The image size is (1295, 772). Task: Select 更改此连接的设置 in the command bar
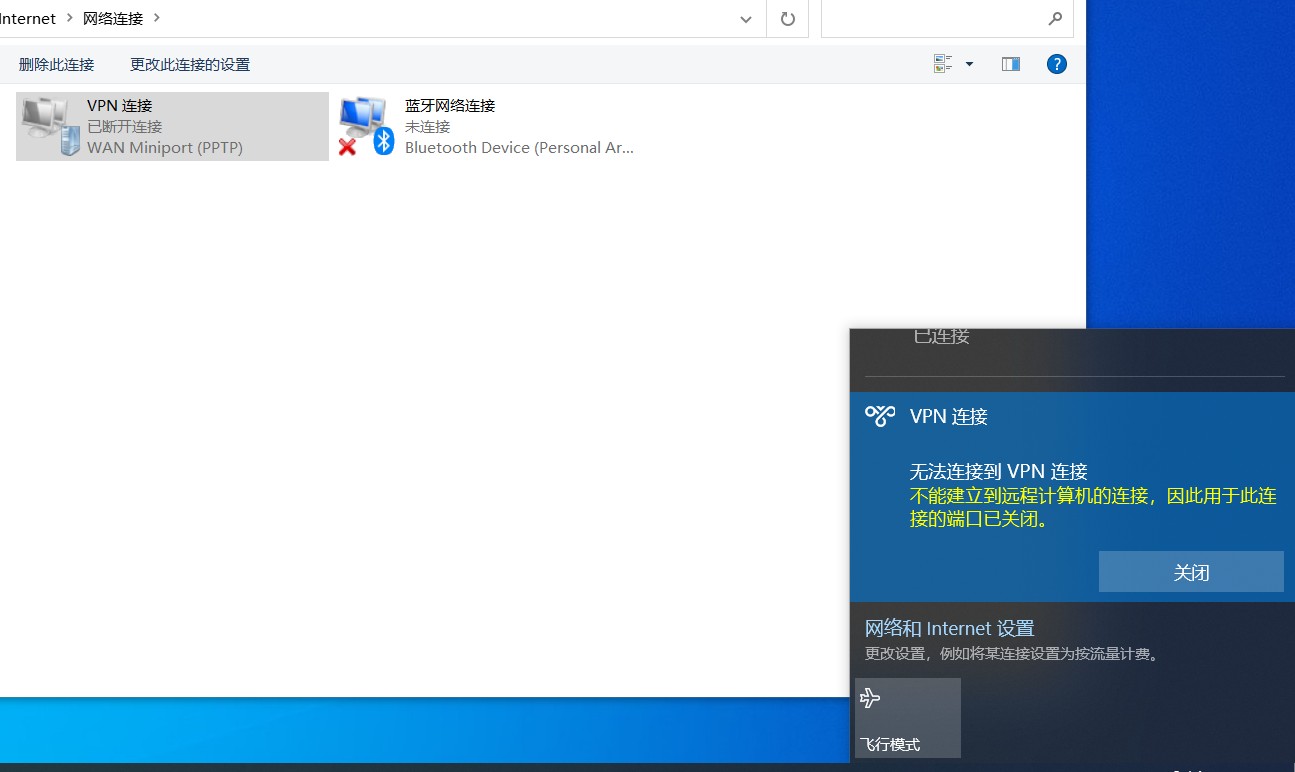190,64
